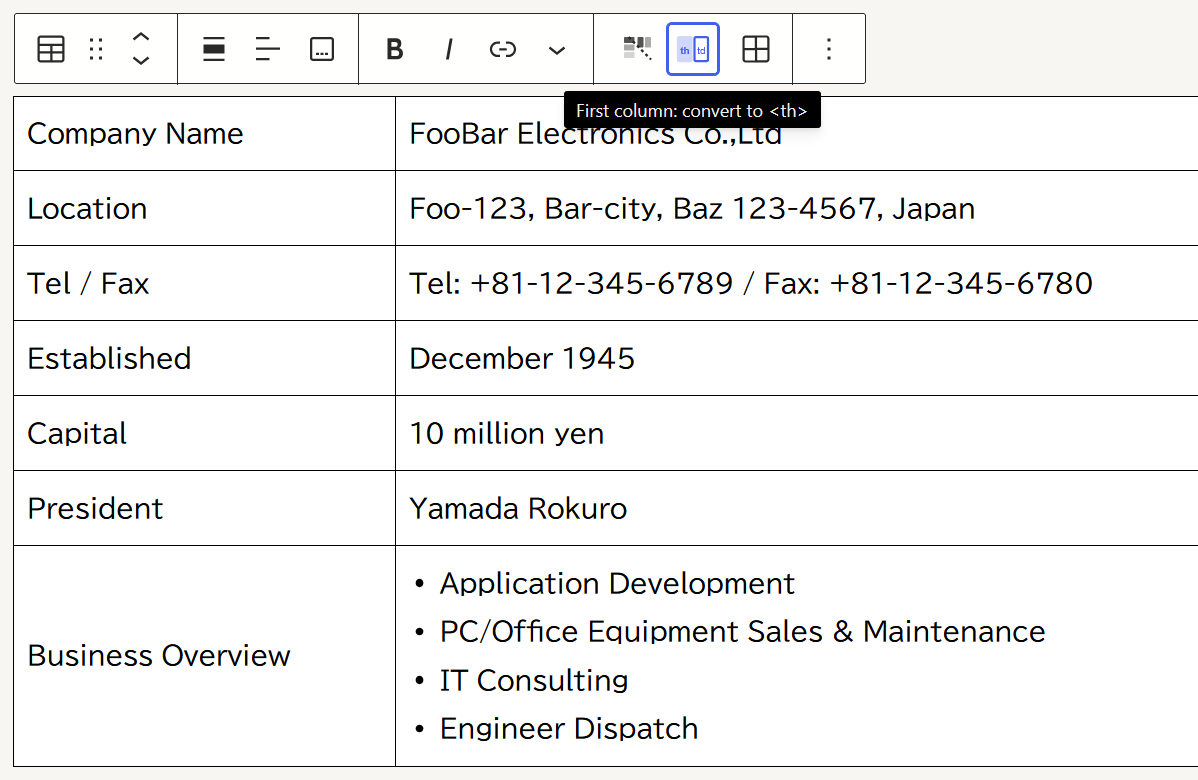Open the text alignment control

(267, 49)
